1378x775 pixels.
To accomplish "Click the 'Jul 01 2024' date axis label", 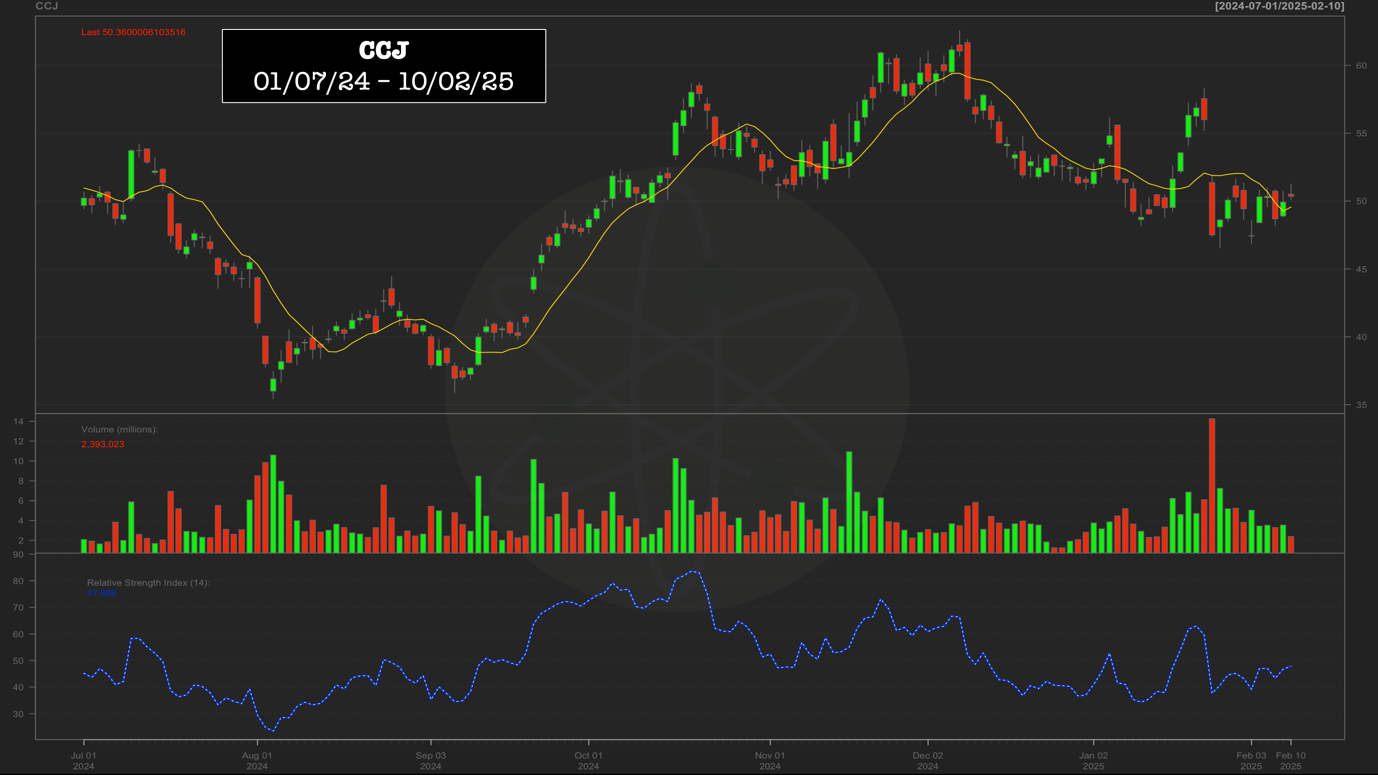I will point(83,761).
